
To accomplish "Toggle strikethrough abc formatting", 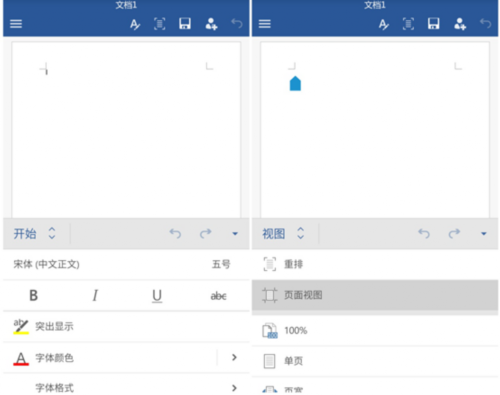I will tap(218, 296).
